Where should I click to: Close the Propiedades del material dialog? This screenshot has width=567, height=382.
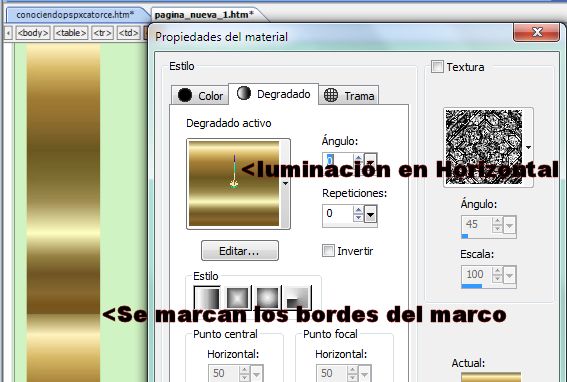click(537, 32)
